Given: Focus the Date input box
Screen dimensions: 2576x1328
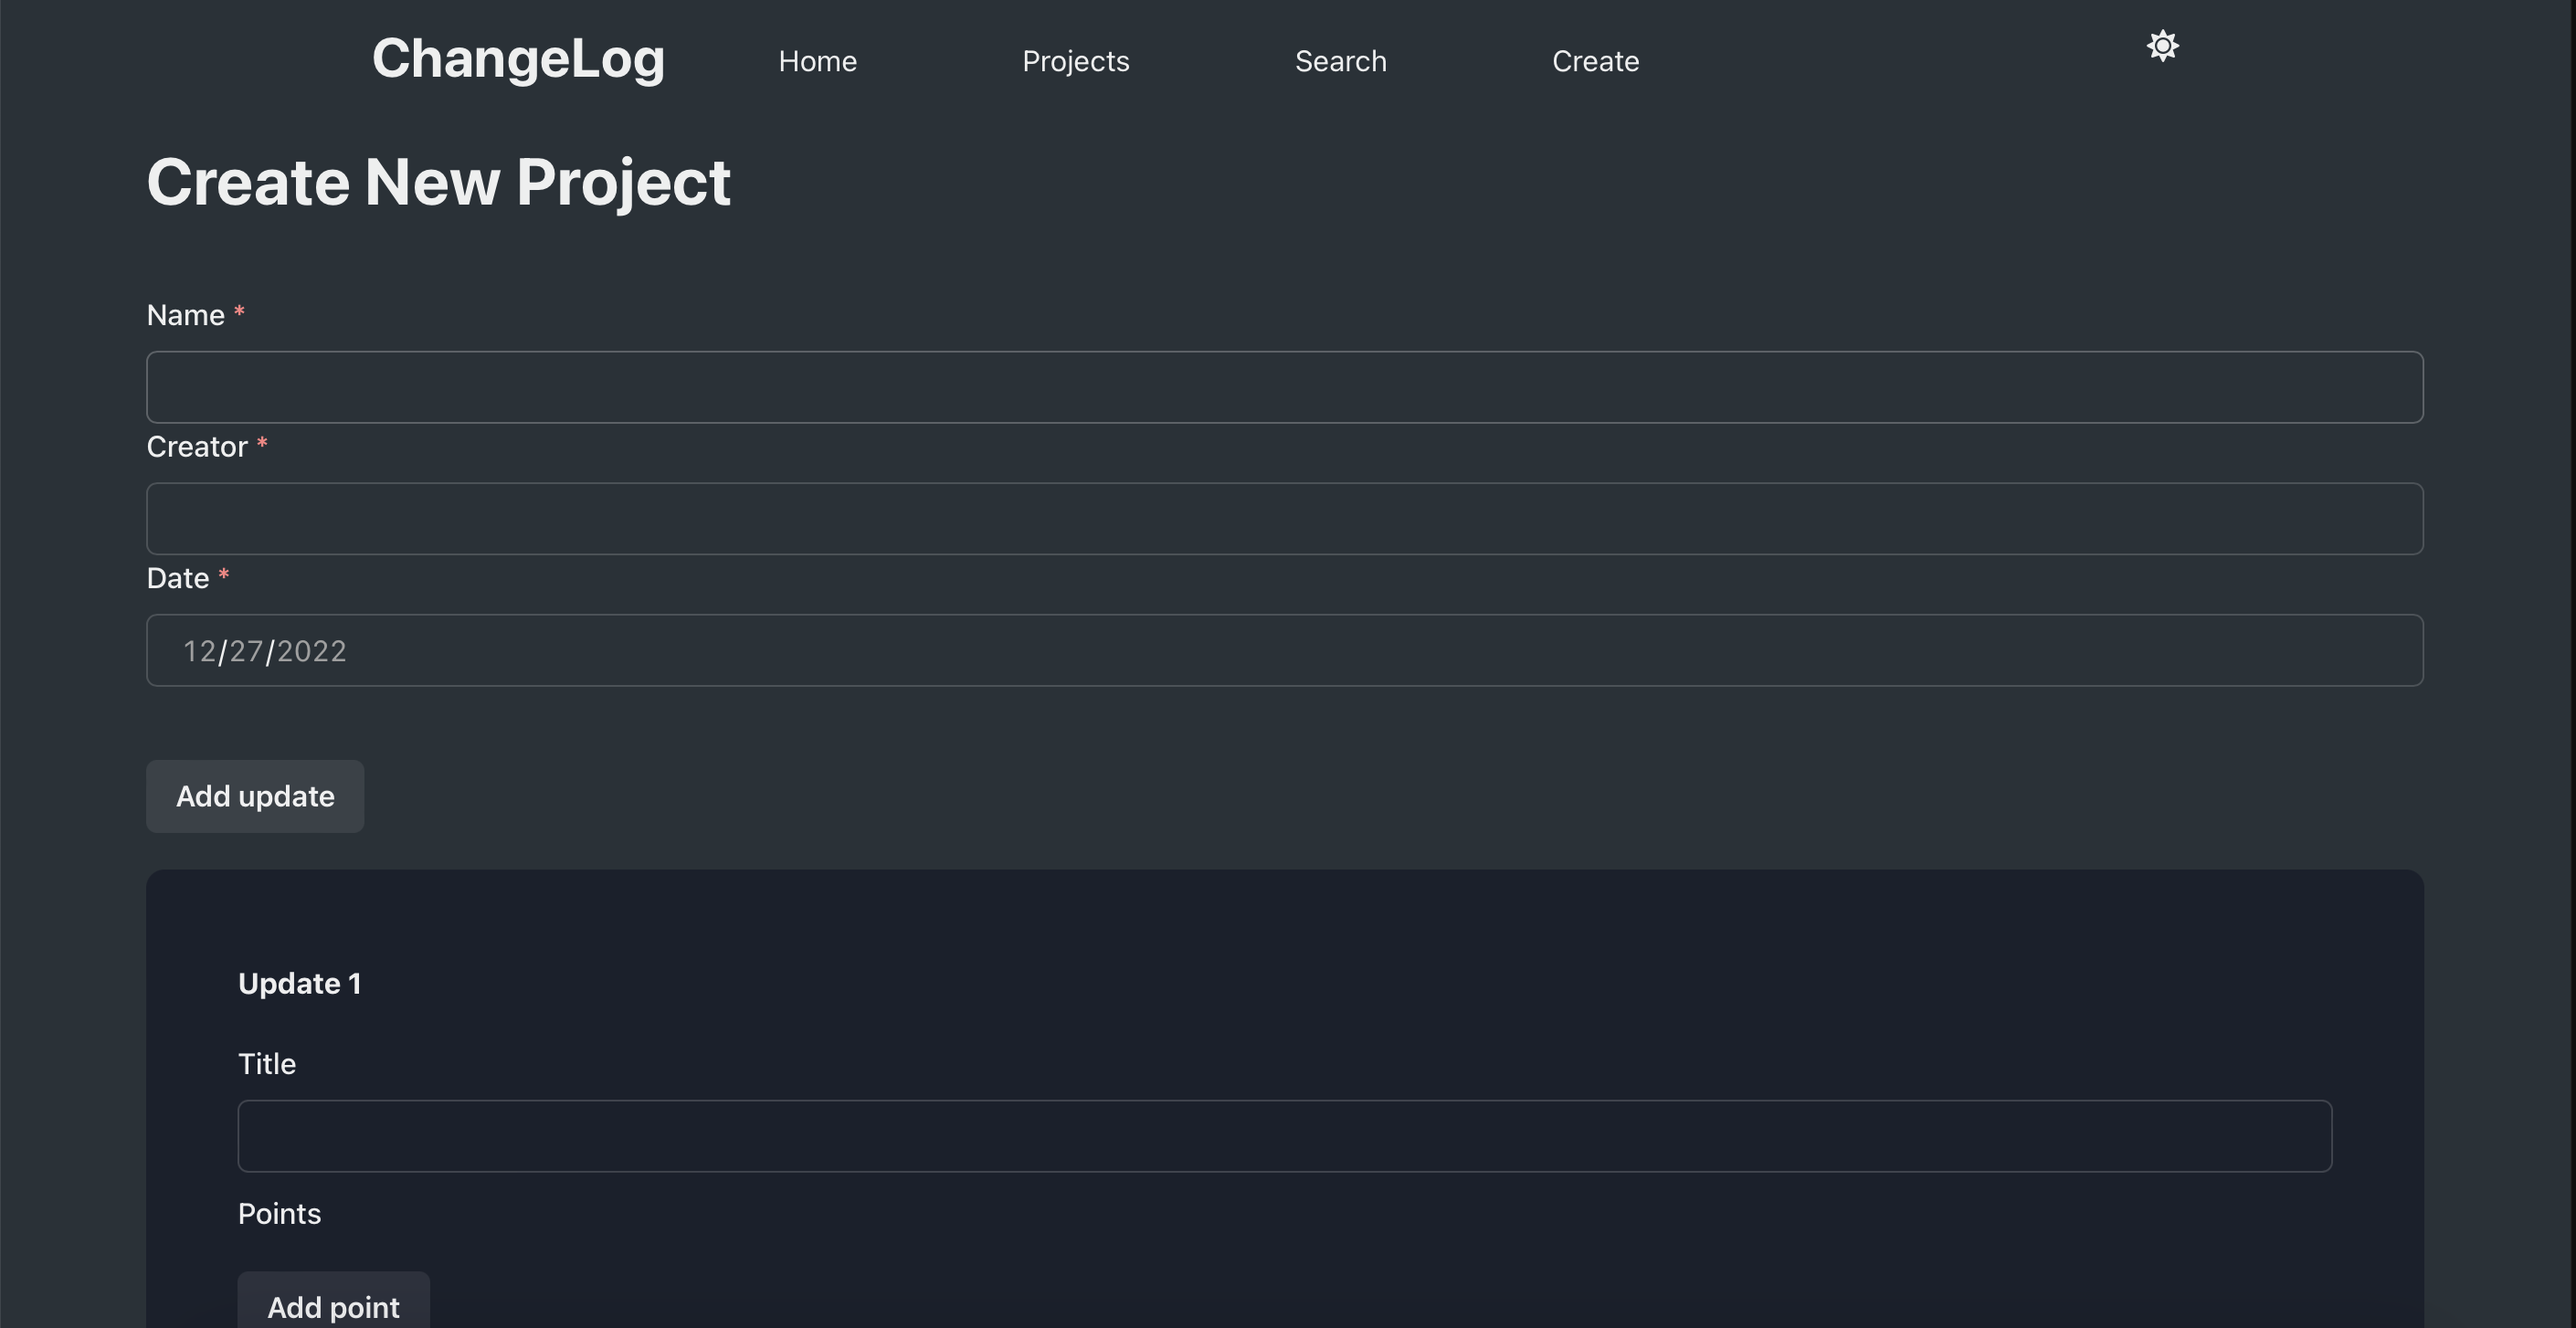Looking at the screenshot, I should (1284, 650).
